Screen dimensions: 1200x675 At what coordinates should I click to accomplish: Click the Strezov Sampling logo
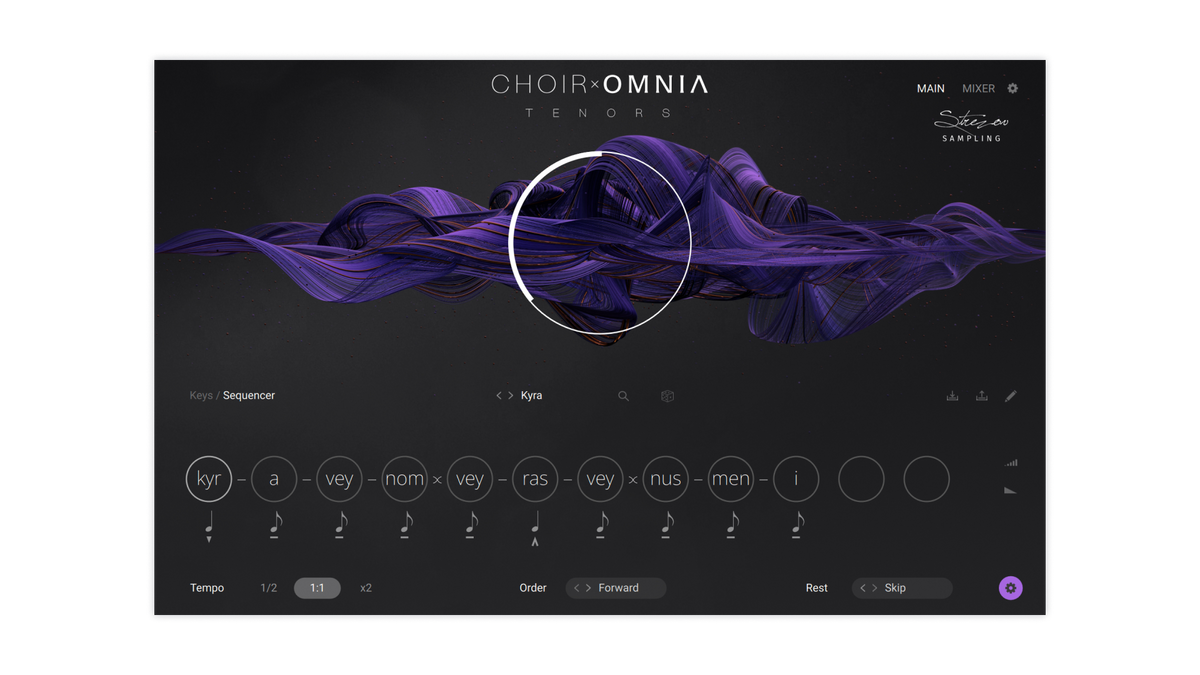(x=972, y=127)
